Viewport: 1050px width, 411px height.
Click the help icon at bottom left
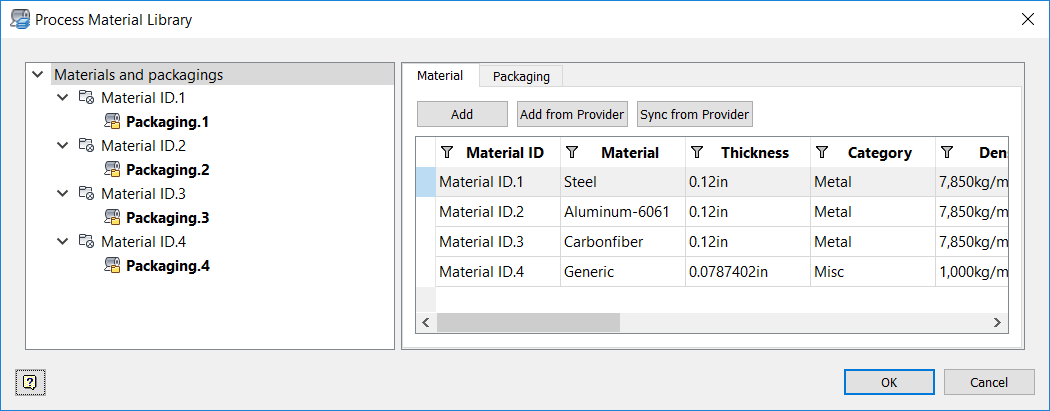click(x=30, y=381)
